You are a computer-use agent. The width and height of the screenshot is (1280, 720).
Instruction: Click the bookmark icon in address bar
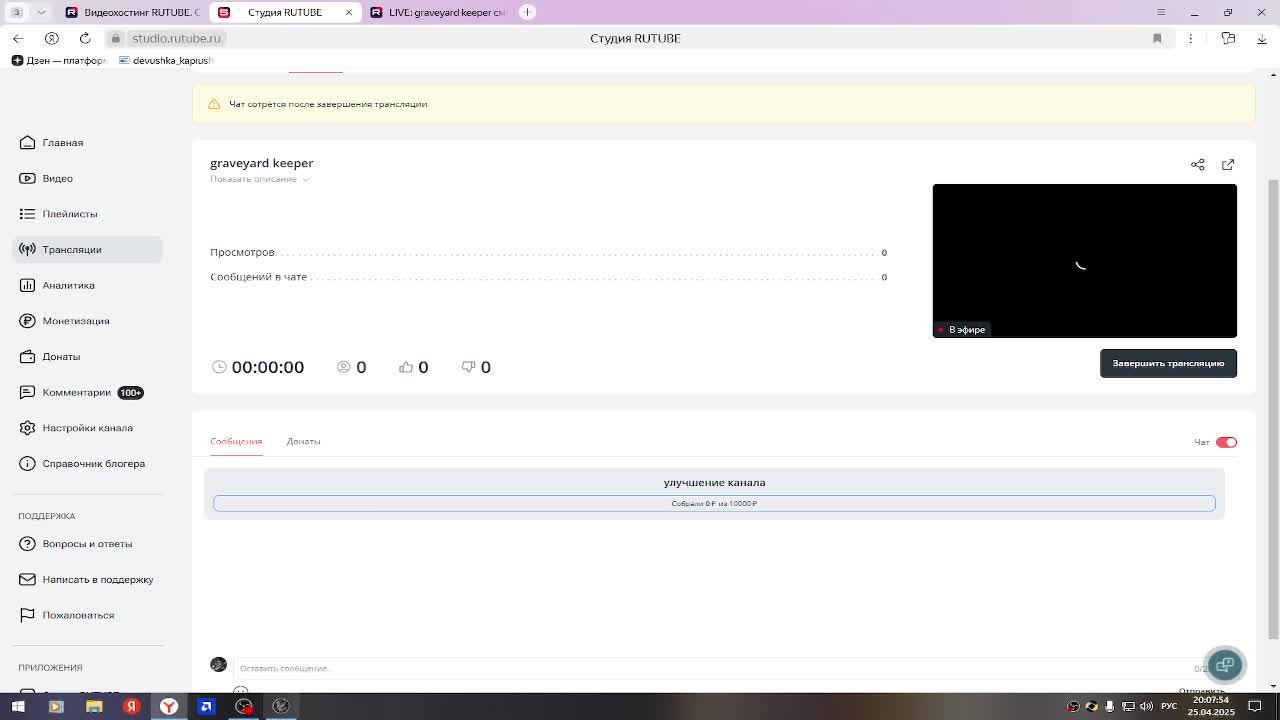point(1157,38)
